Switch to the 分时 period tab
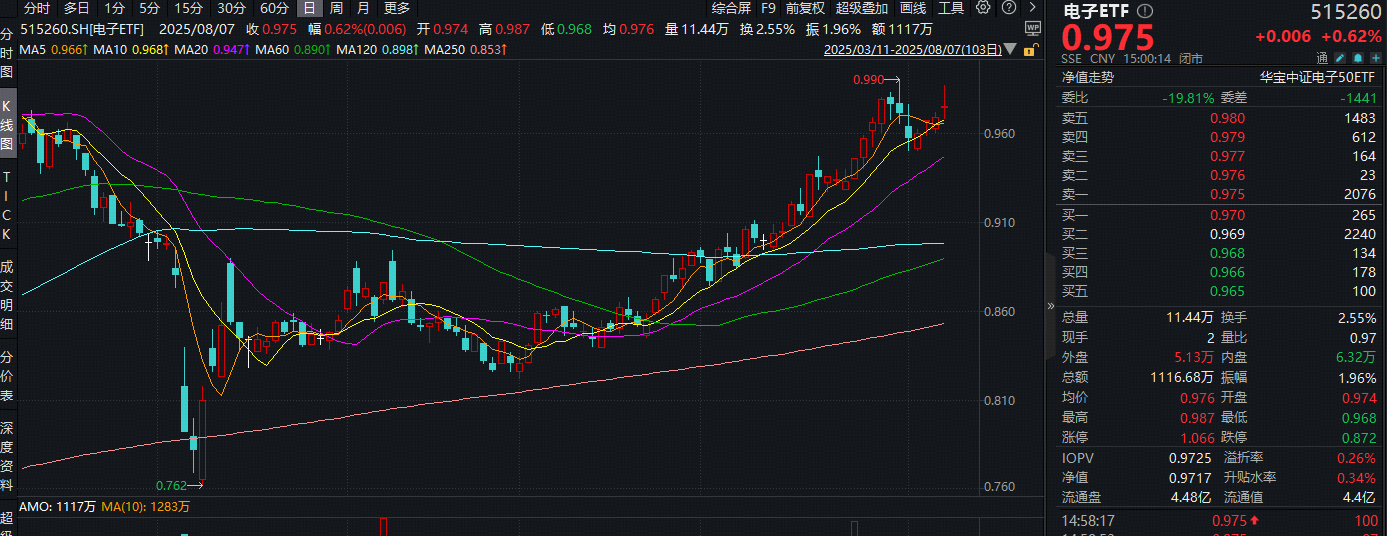1387x536 pixels. tap(37, 8)
